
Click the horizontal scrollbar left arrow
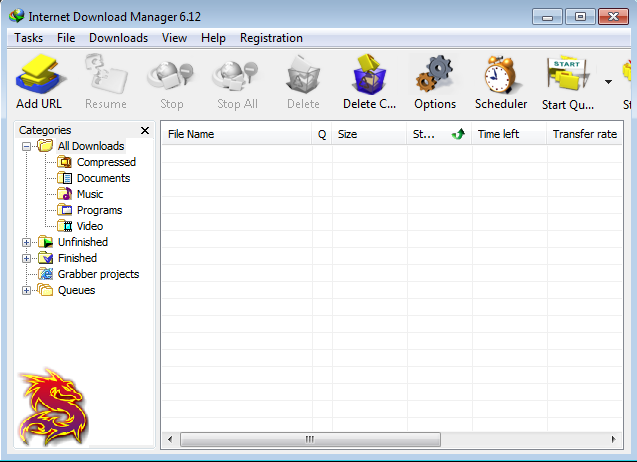[x=170, y=439]
